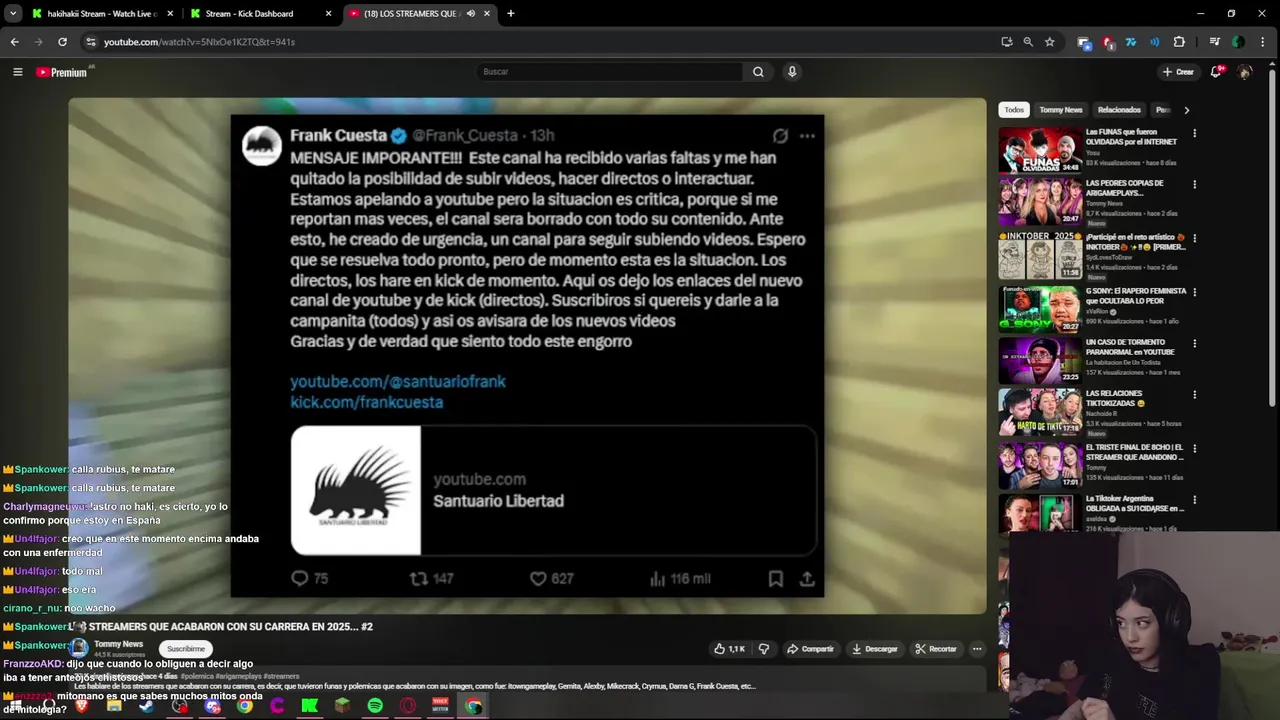The height and width of the screenshot is (720, 1280).
Task: Open options for relaciones tiktokizadas video
Action: 1194,395
